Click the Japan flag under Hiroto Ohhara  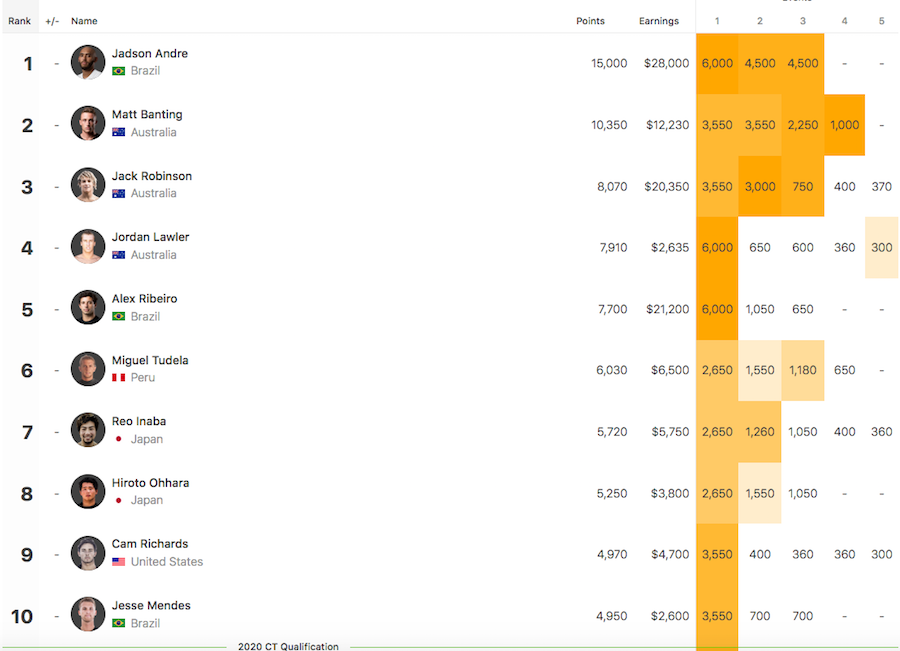tap(119, 501)
